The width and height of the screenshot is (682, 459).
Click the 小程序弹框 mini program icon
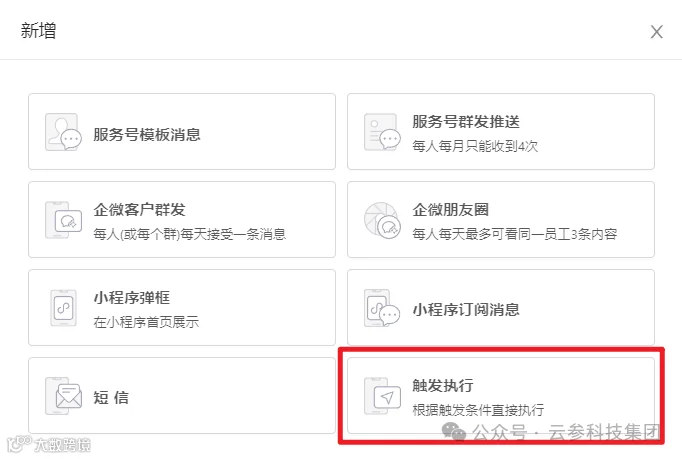[64, 308]
